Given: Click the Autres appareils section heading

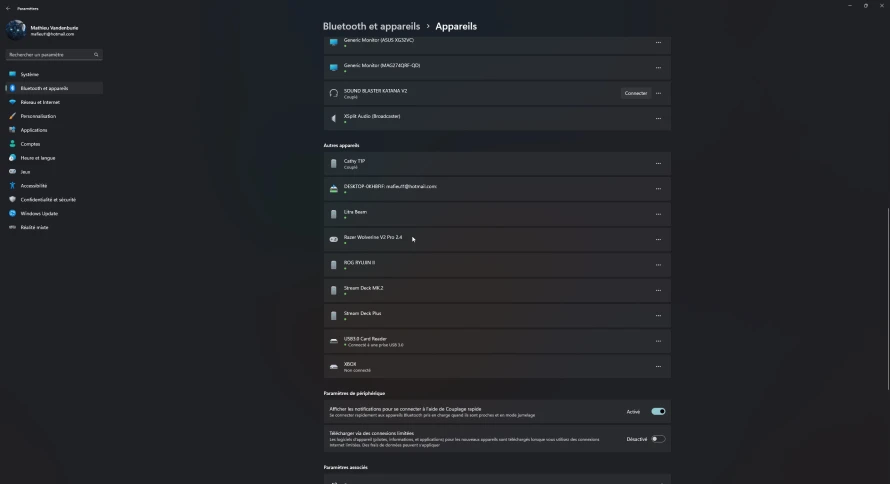Looking at the screenshot, I should [341, 145].
